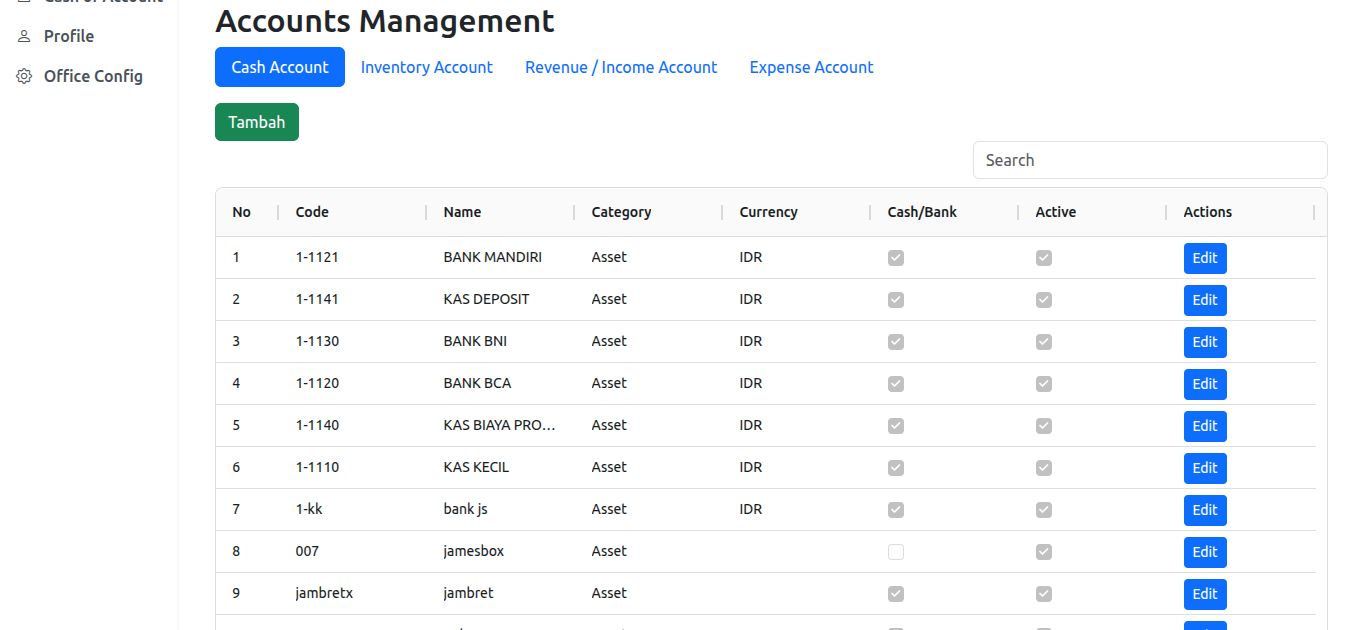The height and width of the screenshot is (630, 1364).
Task: Edit the KAS DEPOSIT account
Action: 1205,300
